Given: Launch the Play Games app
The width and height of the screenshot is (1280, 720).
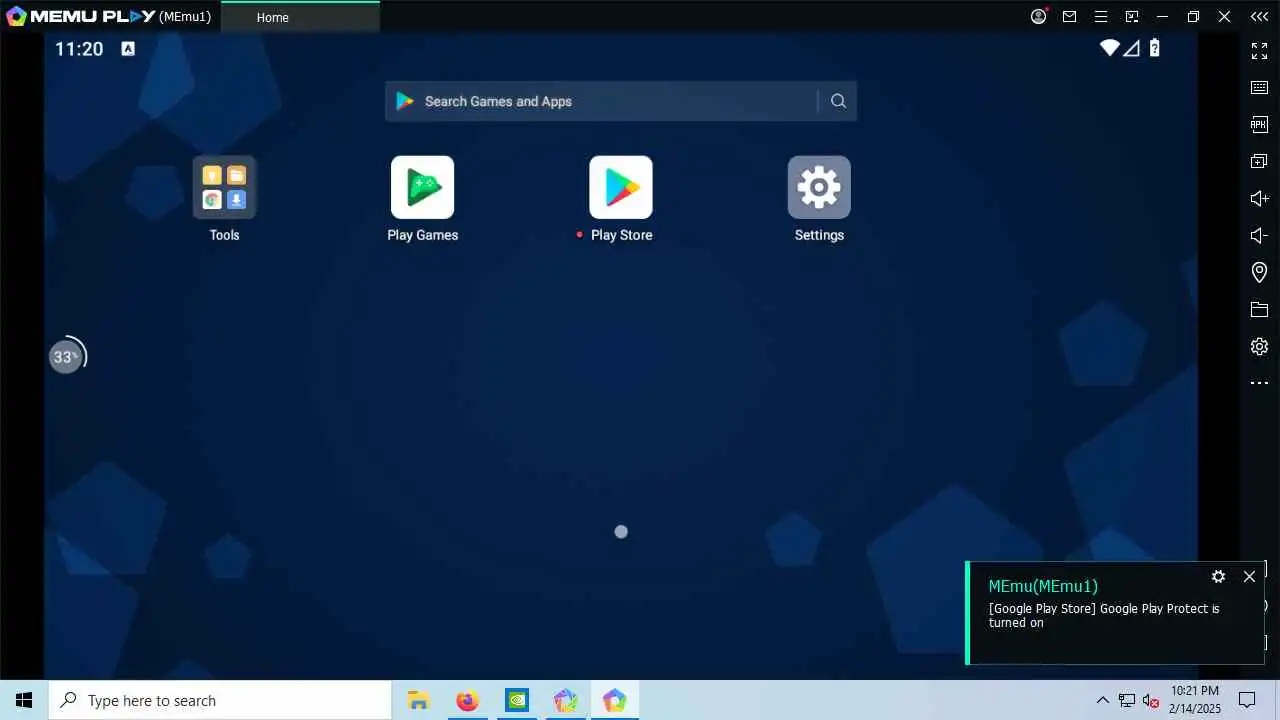Looking at the screenshot, I should 422,187.
